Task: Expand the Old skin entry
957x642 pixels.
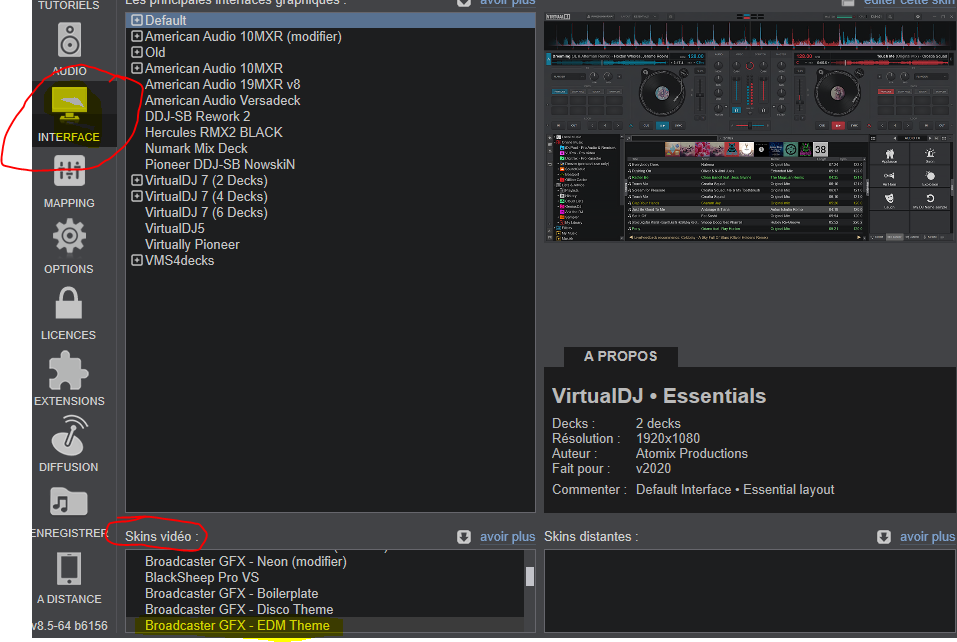Action: [x=137, y=52]
